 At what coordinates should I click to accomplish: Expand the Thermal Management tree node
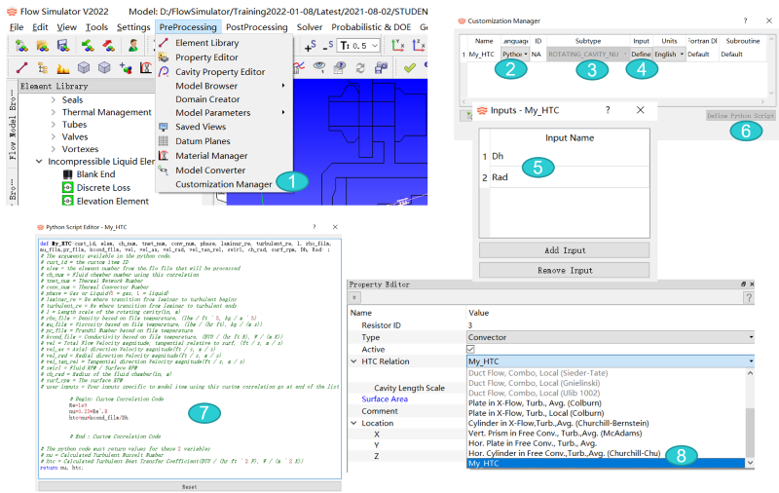click(53, 112)
